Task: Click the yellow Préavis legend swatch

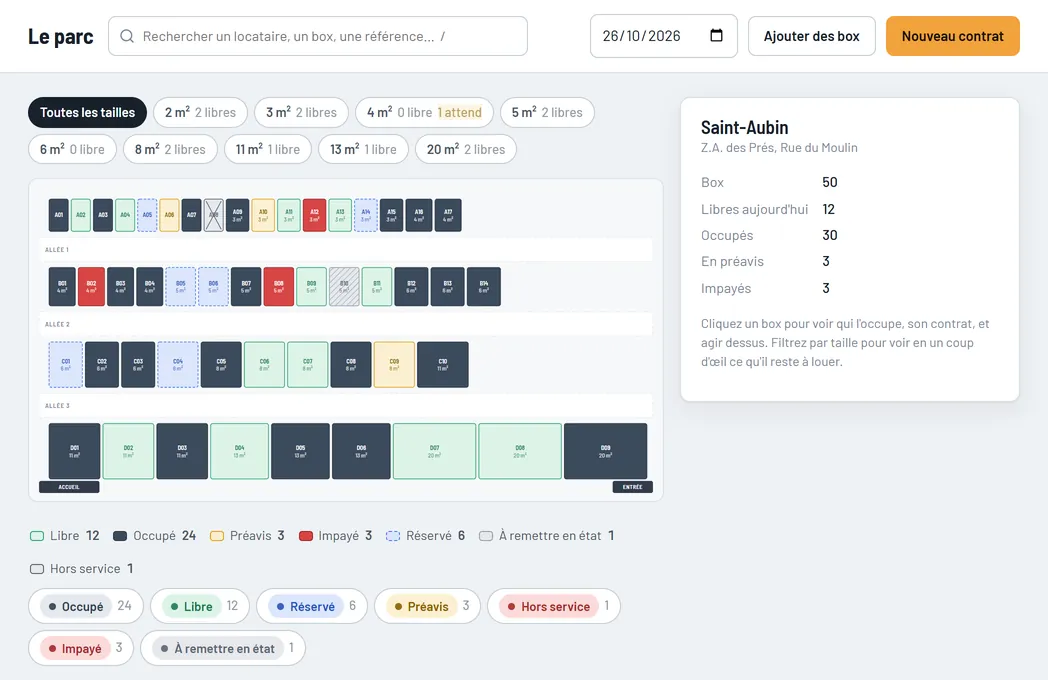Action: [x=217, y=536]
